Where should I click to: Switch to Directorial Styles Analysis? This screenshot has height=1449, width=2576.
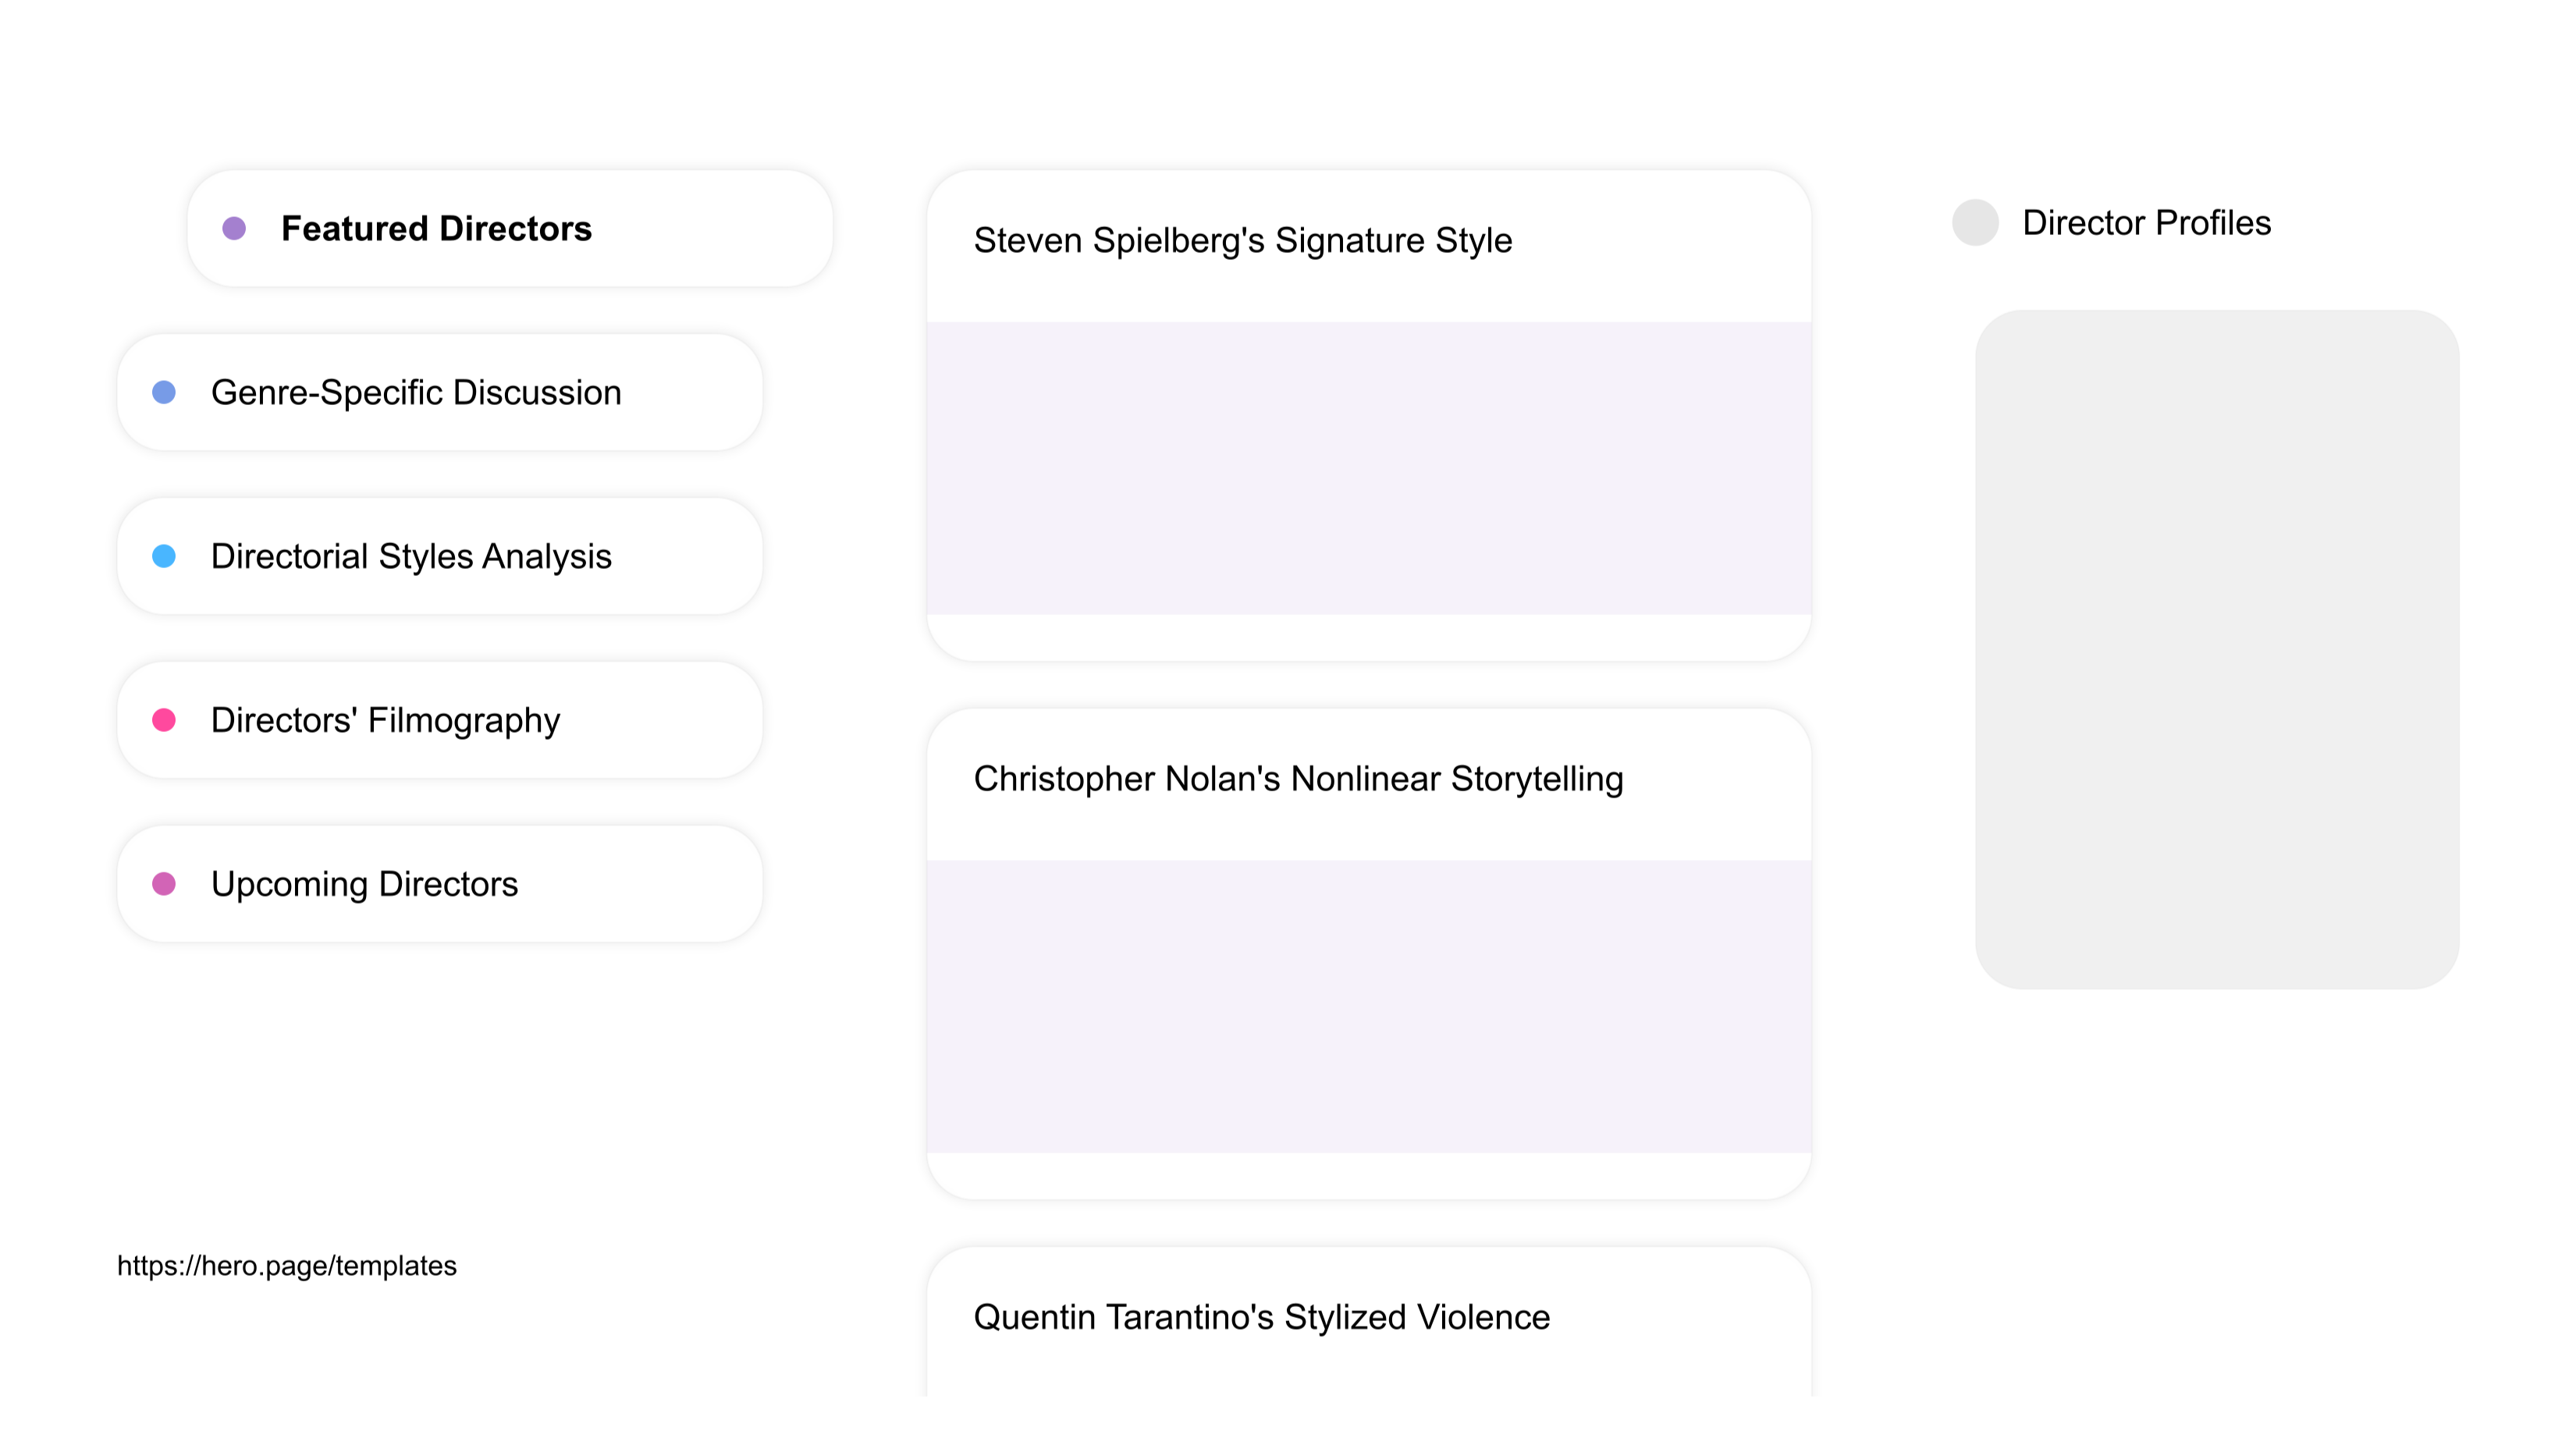[440, 556]
